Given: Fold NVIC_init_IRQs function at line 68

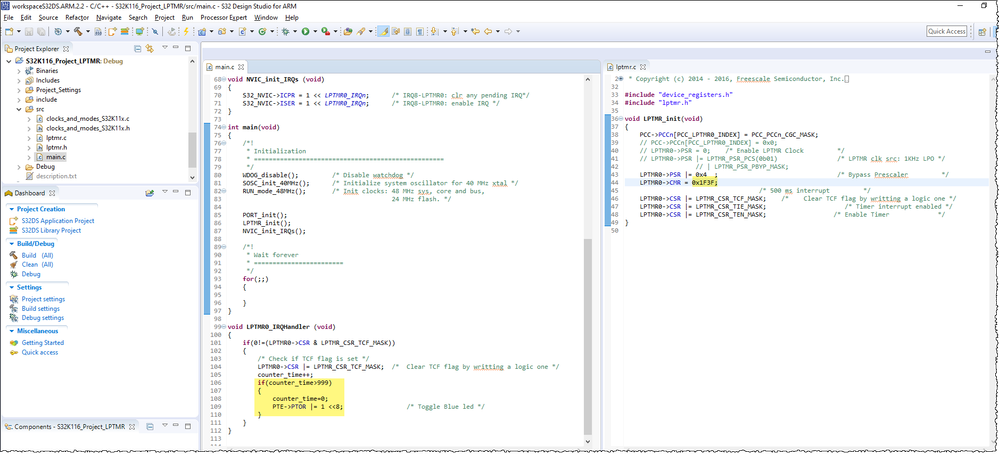Looking at the screenshot, I should point(225,79).
